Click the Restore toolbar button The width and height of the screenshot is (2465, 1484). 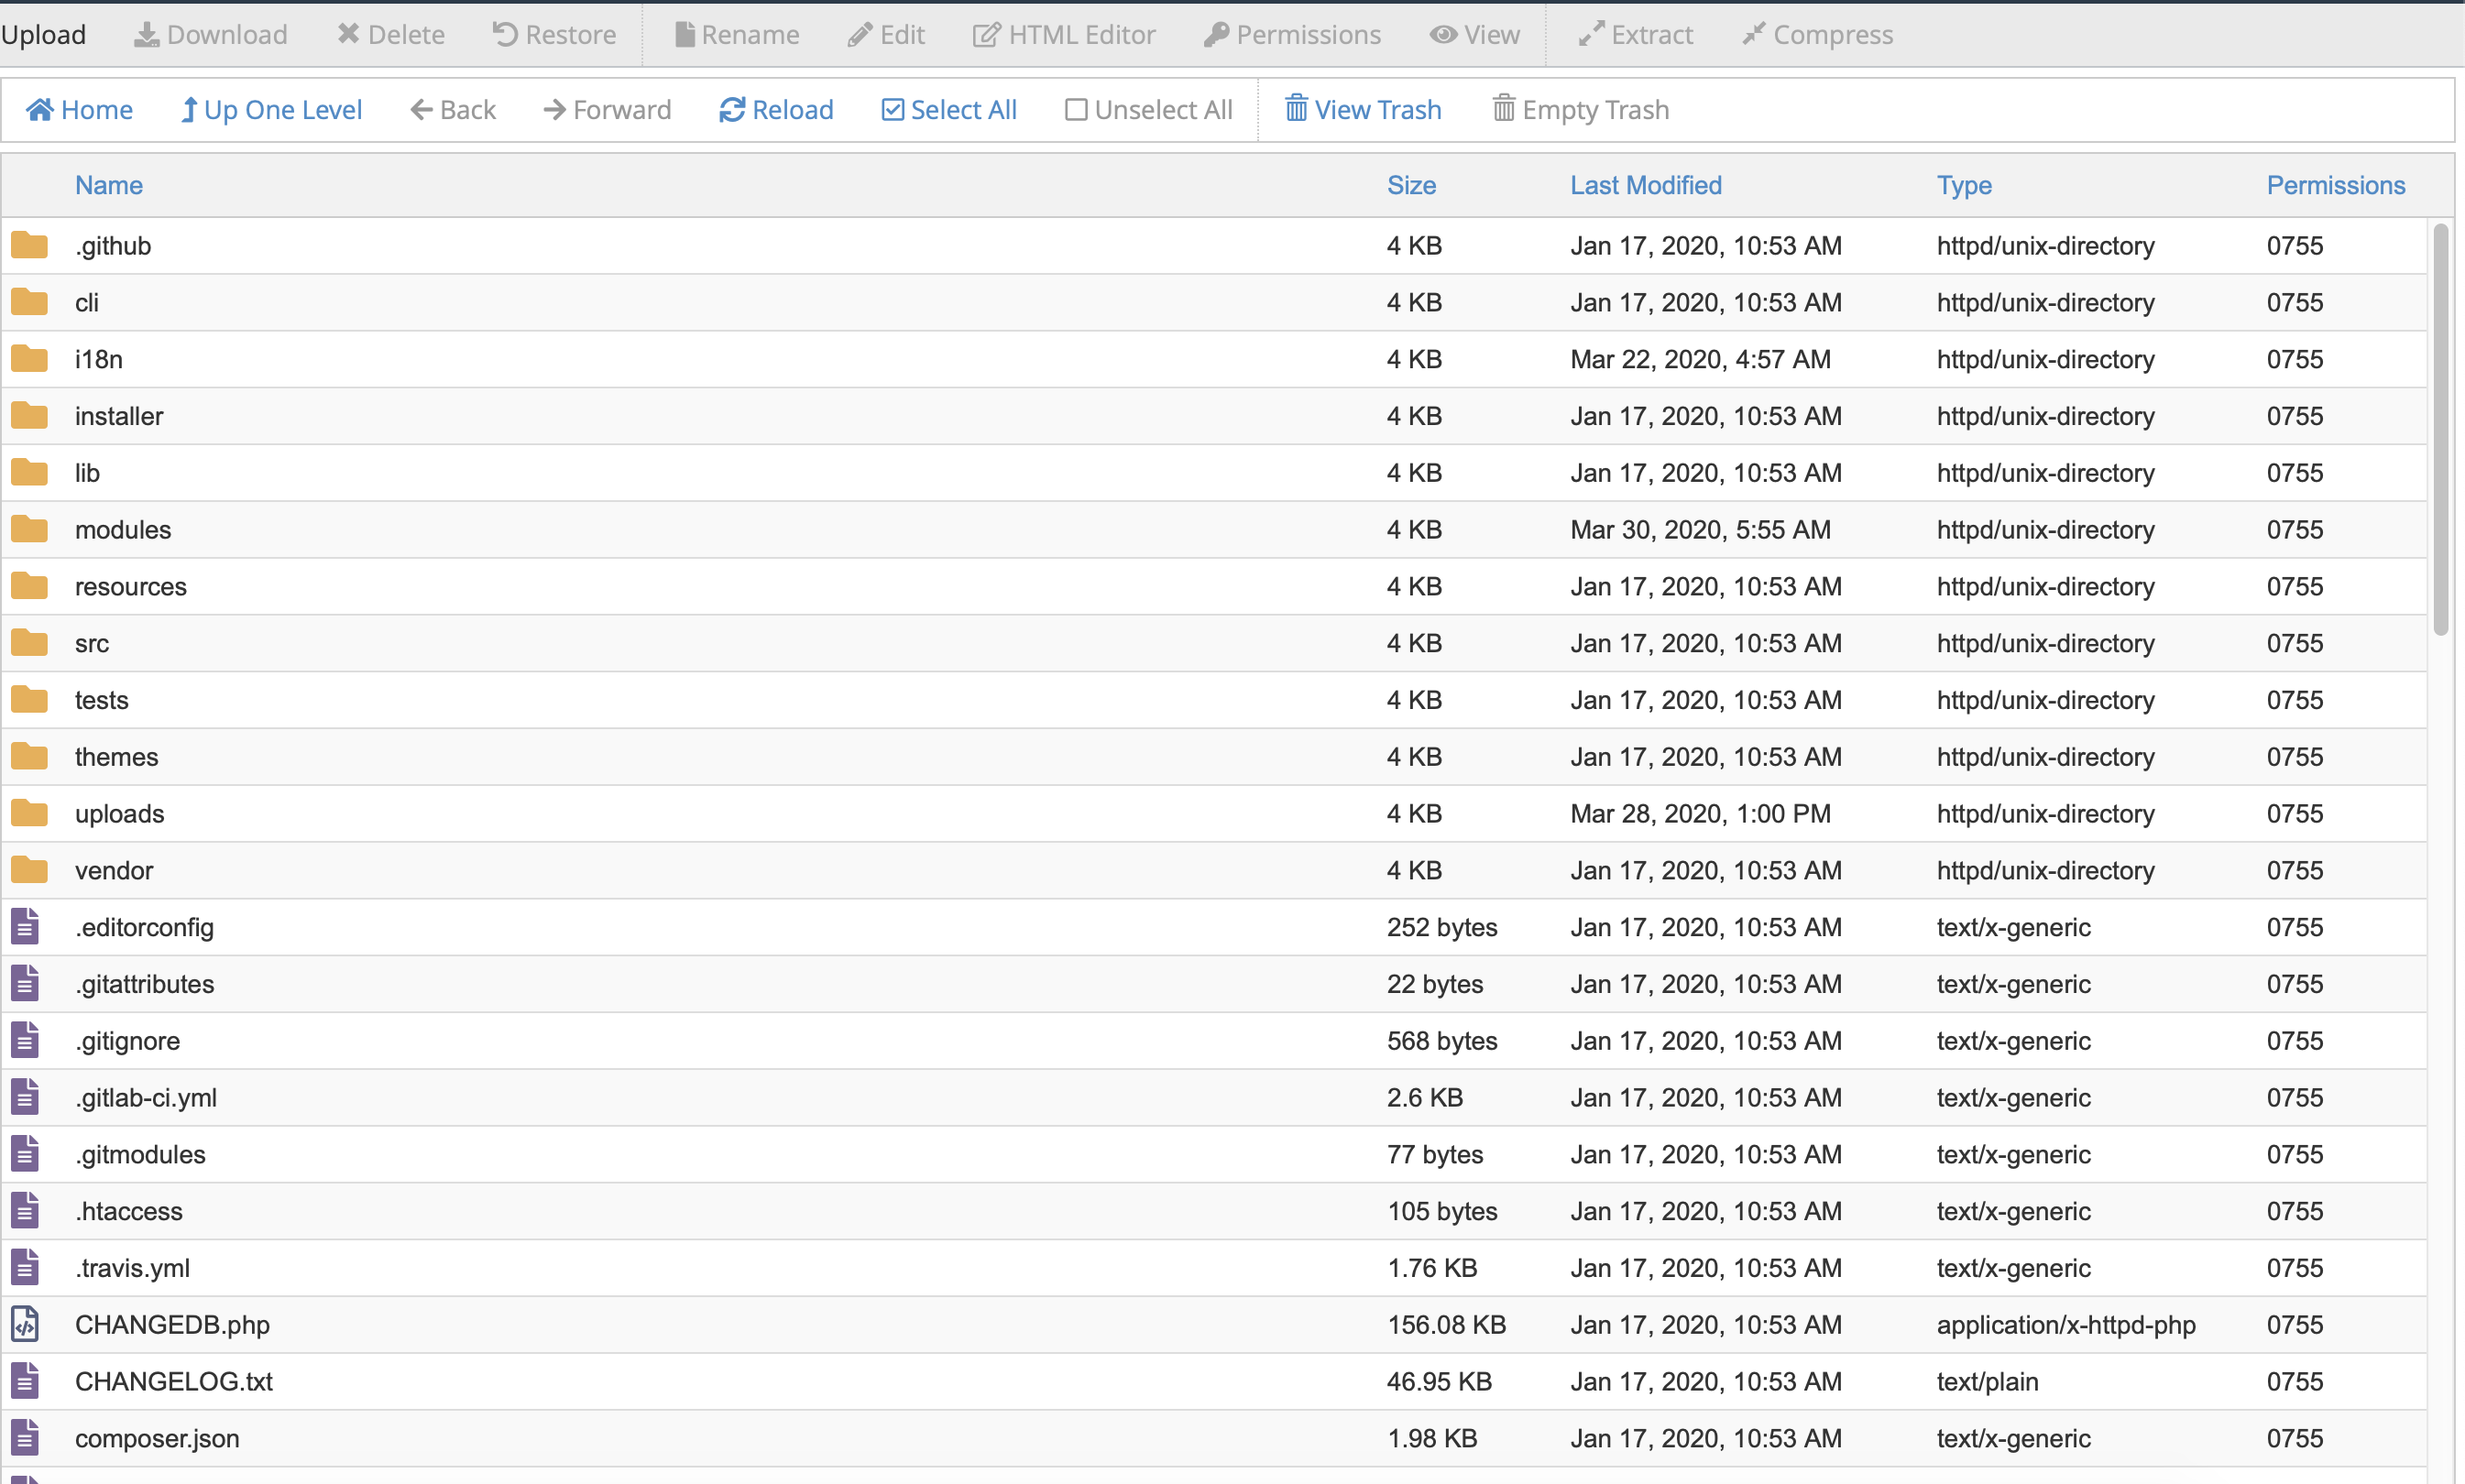pyautogui.click(x=554, y=34)
